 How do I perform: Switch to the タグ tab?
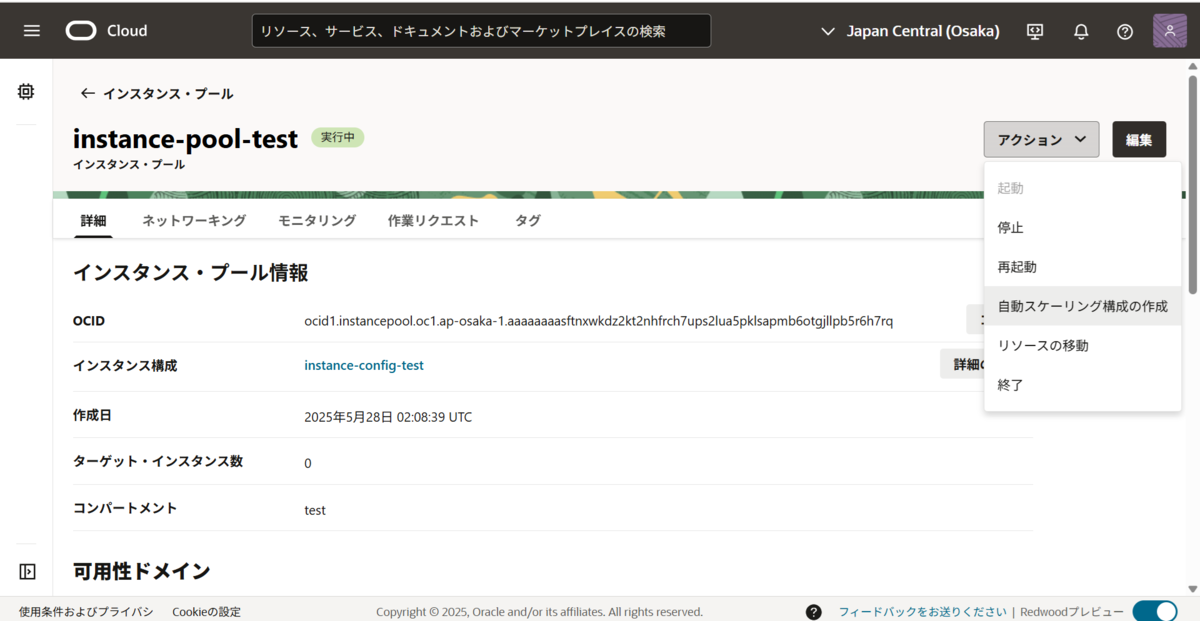[x=528, y=221]
